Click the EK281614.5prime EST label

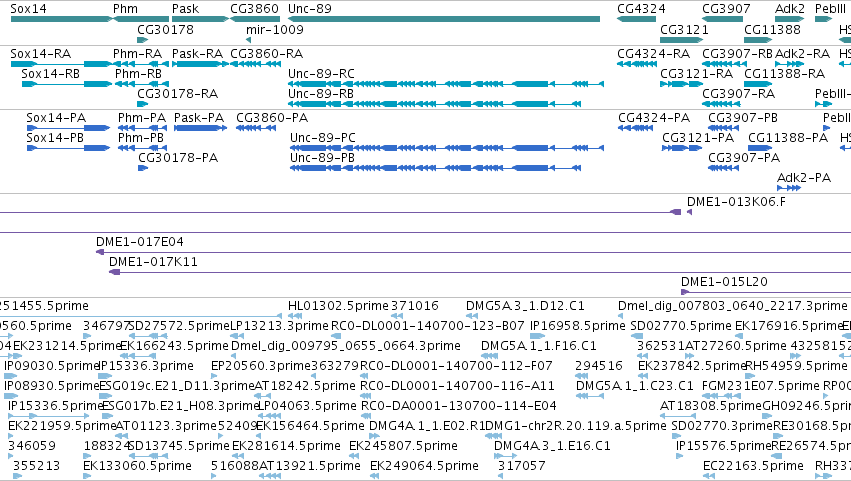coord(287,446)
